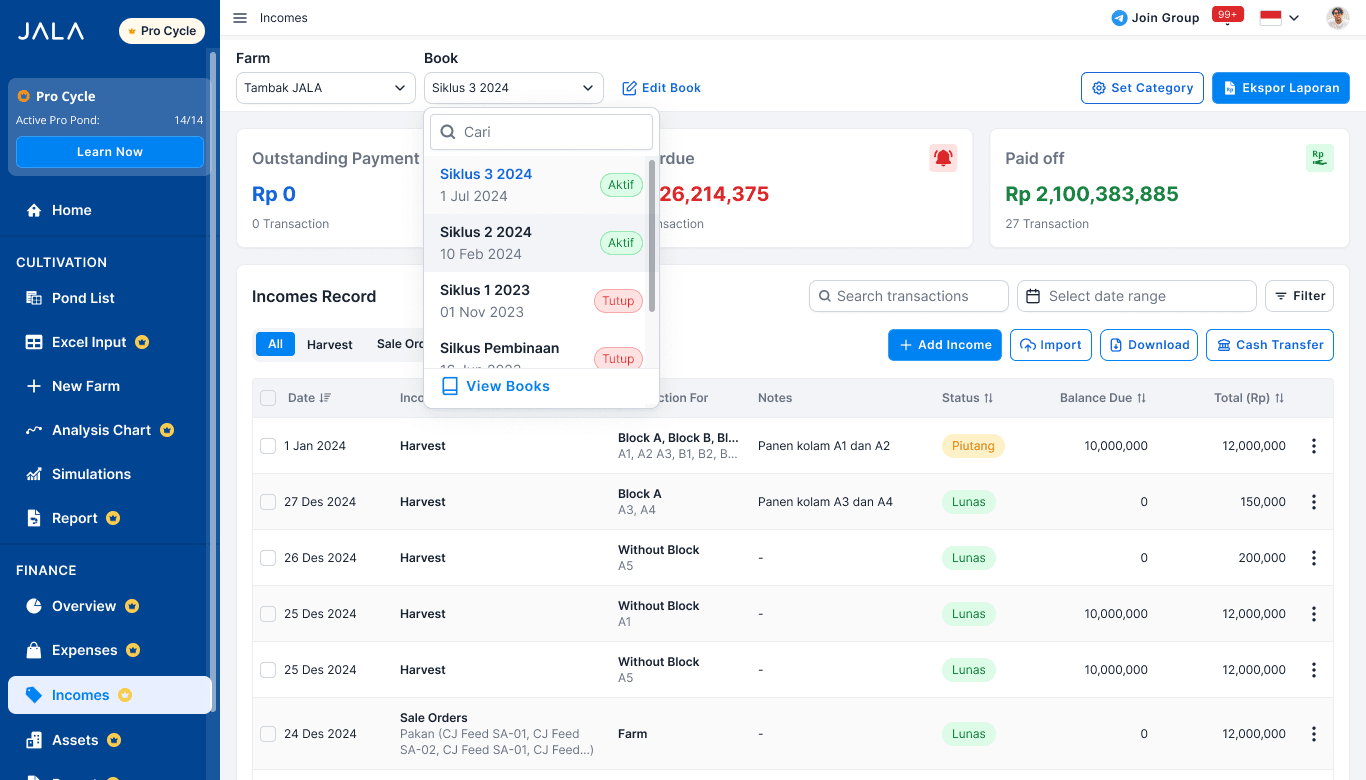Screen dimensions: 1366x780
Task: Expand the language dropdown chevron
Action: tap(1294, 18)
